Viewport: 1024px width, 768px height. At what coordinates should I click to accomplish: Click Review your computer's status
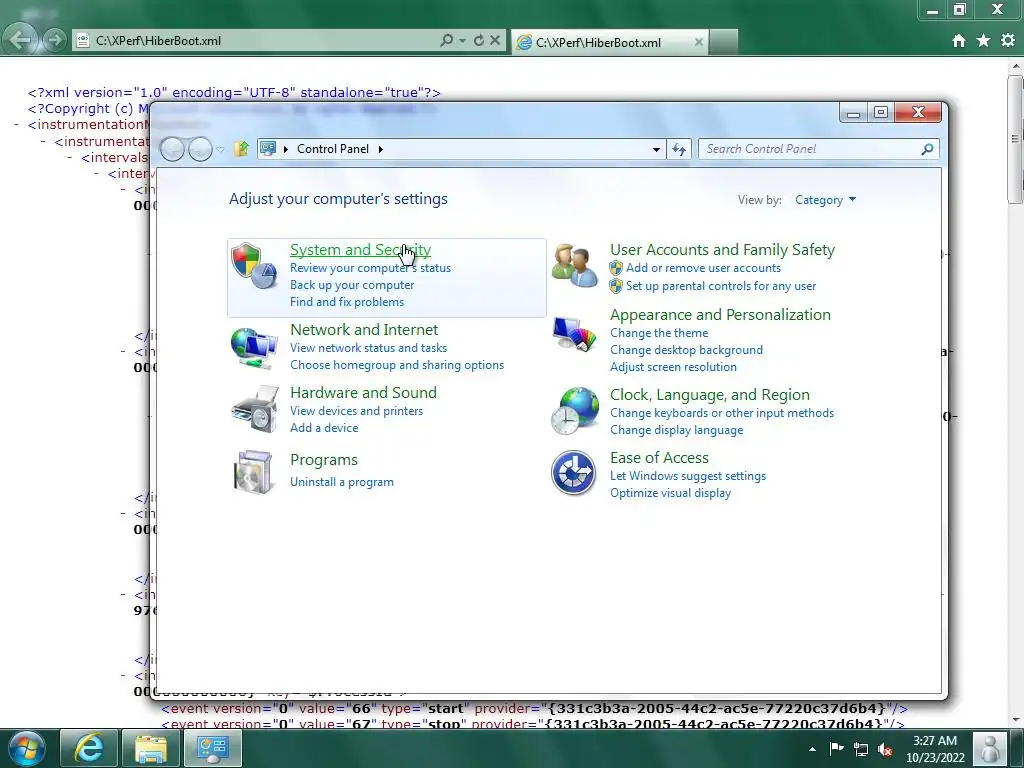[370, 268]
